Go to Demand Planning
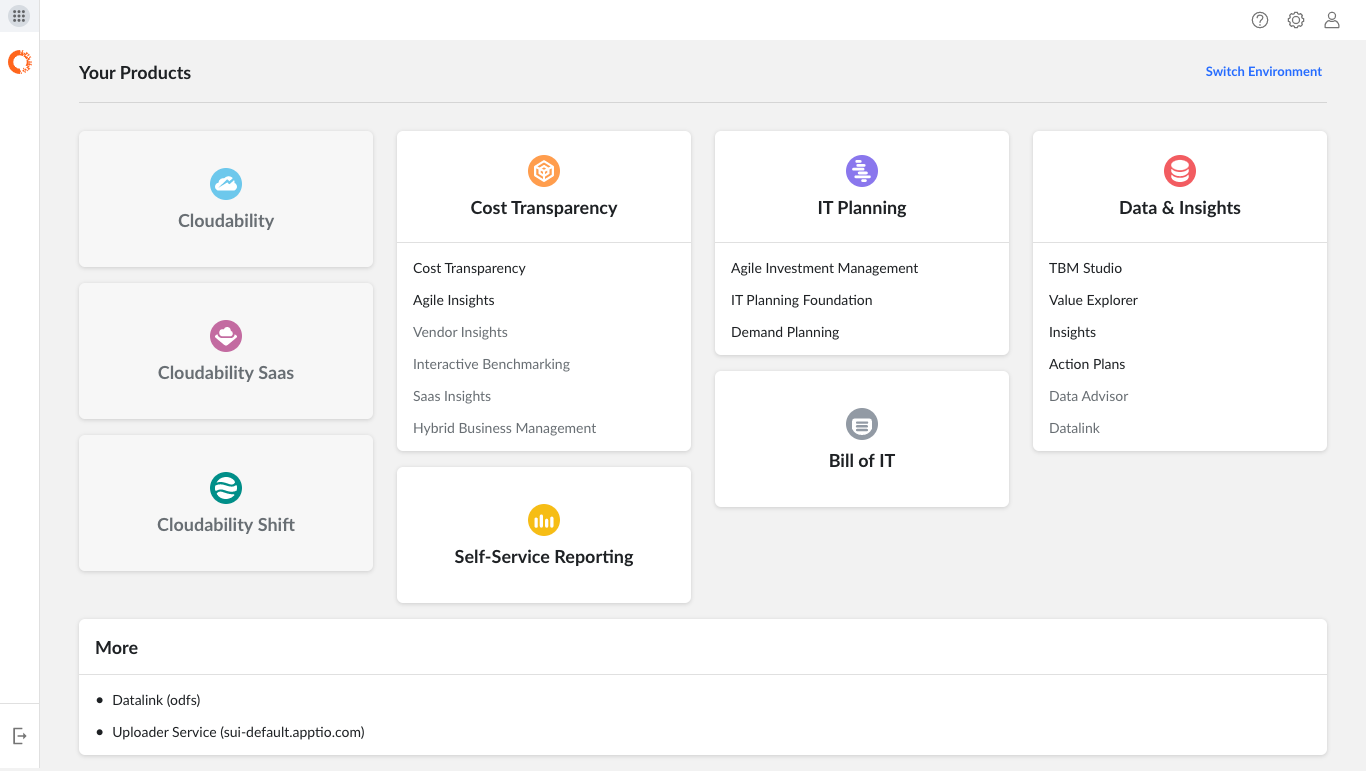Screen dimensions: 1366x771 point(785,332)
